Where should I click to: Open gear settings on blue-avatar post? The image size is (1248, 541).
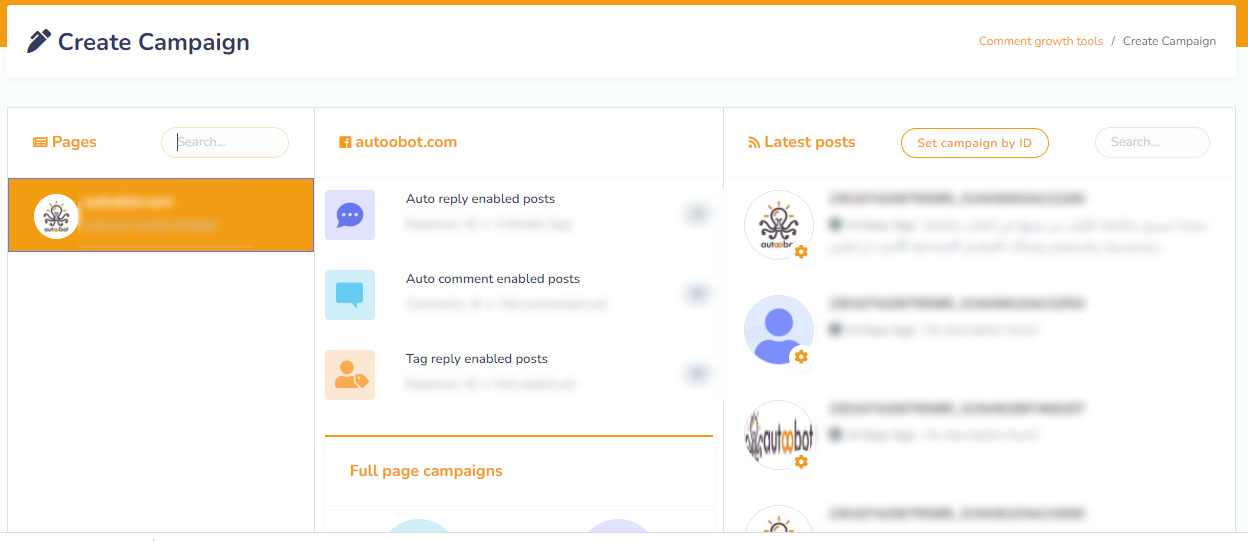(x=801, y=357)
